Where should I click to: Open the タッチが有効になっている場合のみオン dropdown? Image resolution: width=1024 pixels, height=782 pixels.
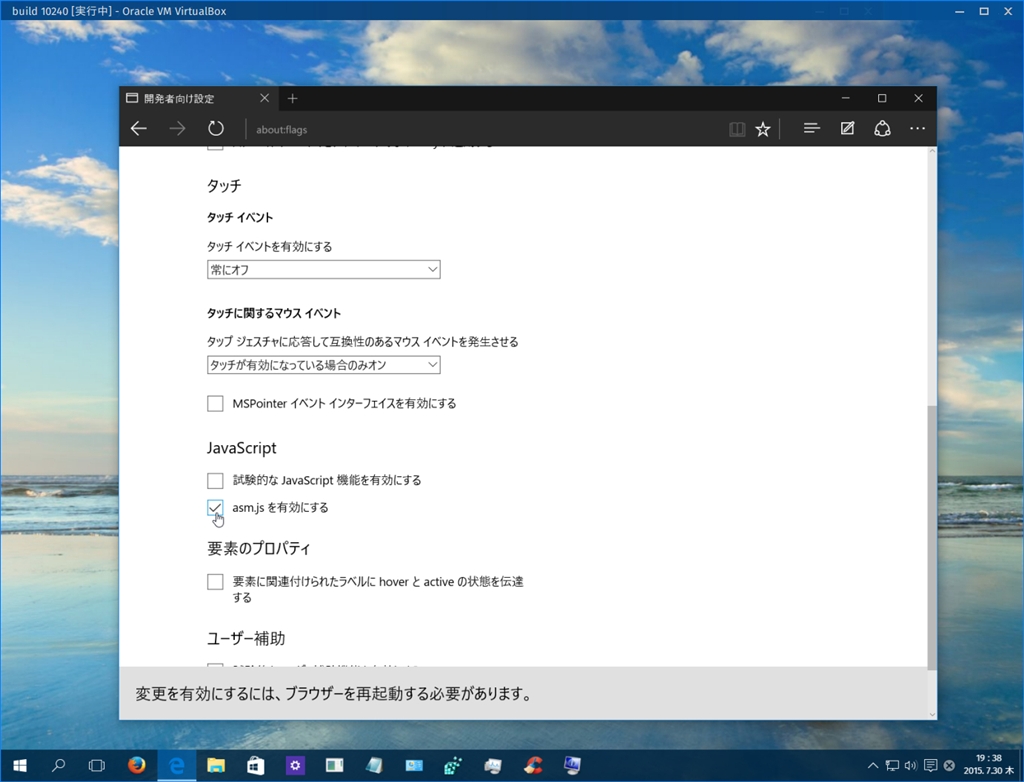[324, 365]
